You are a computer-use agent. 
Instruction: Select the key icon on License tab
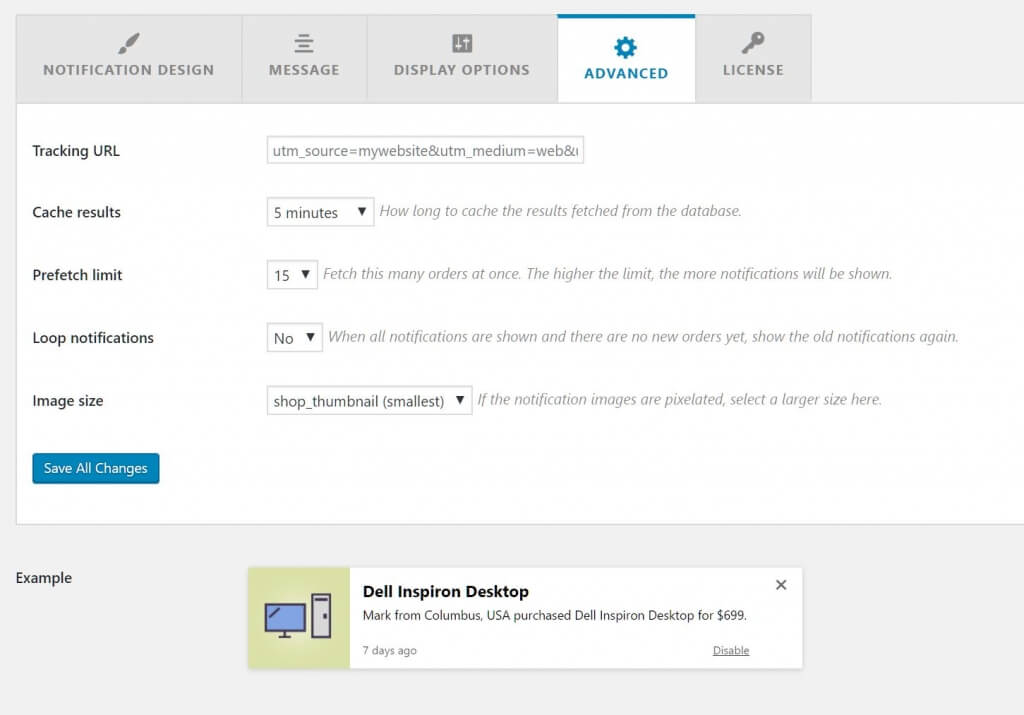[x=753, y=43]
